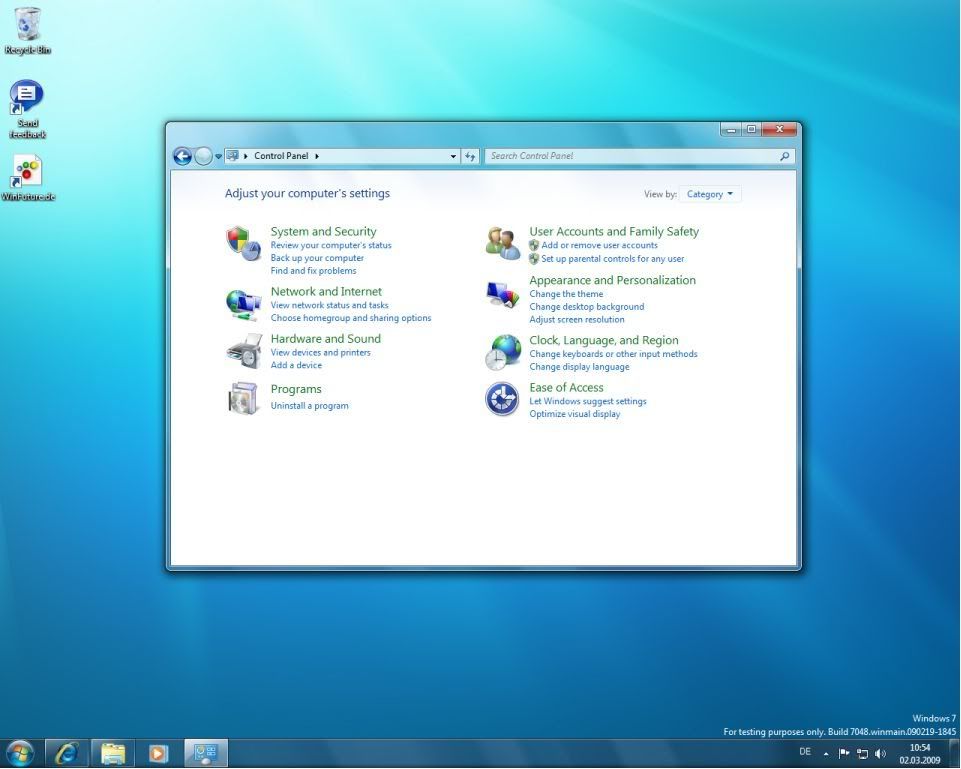The image size is (961, 769).
Task: Expand the View by Category dropdown
Action: pos(710,194)
